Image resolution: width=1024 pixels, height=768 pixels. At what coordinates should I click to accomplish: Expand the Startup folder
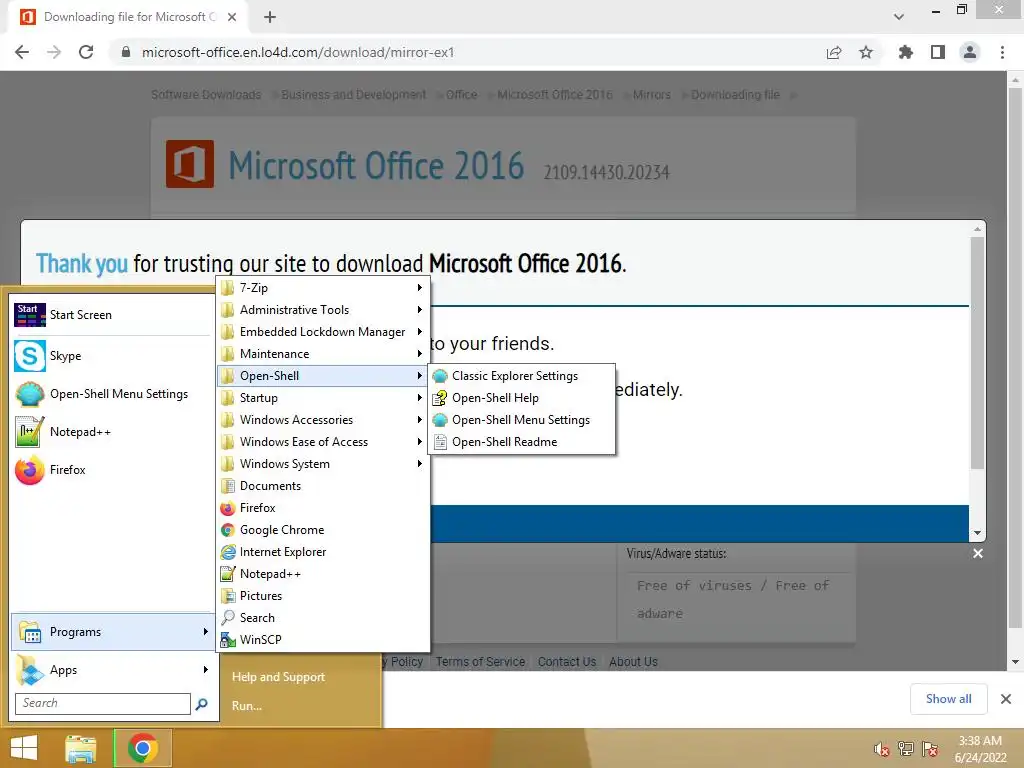click(x=323, y=398)
